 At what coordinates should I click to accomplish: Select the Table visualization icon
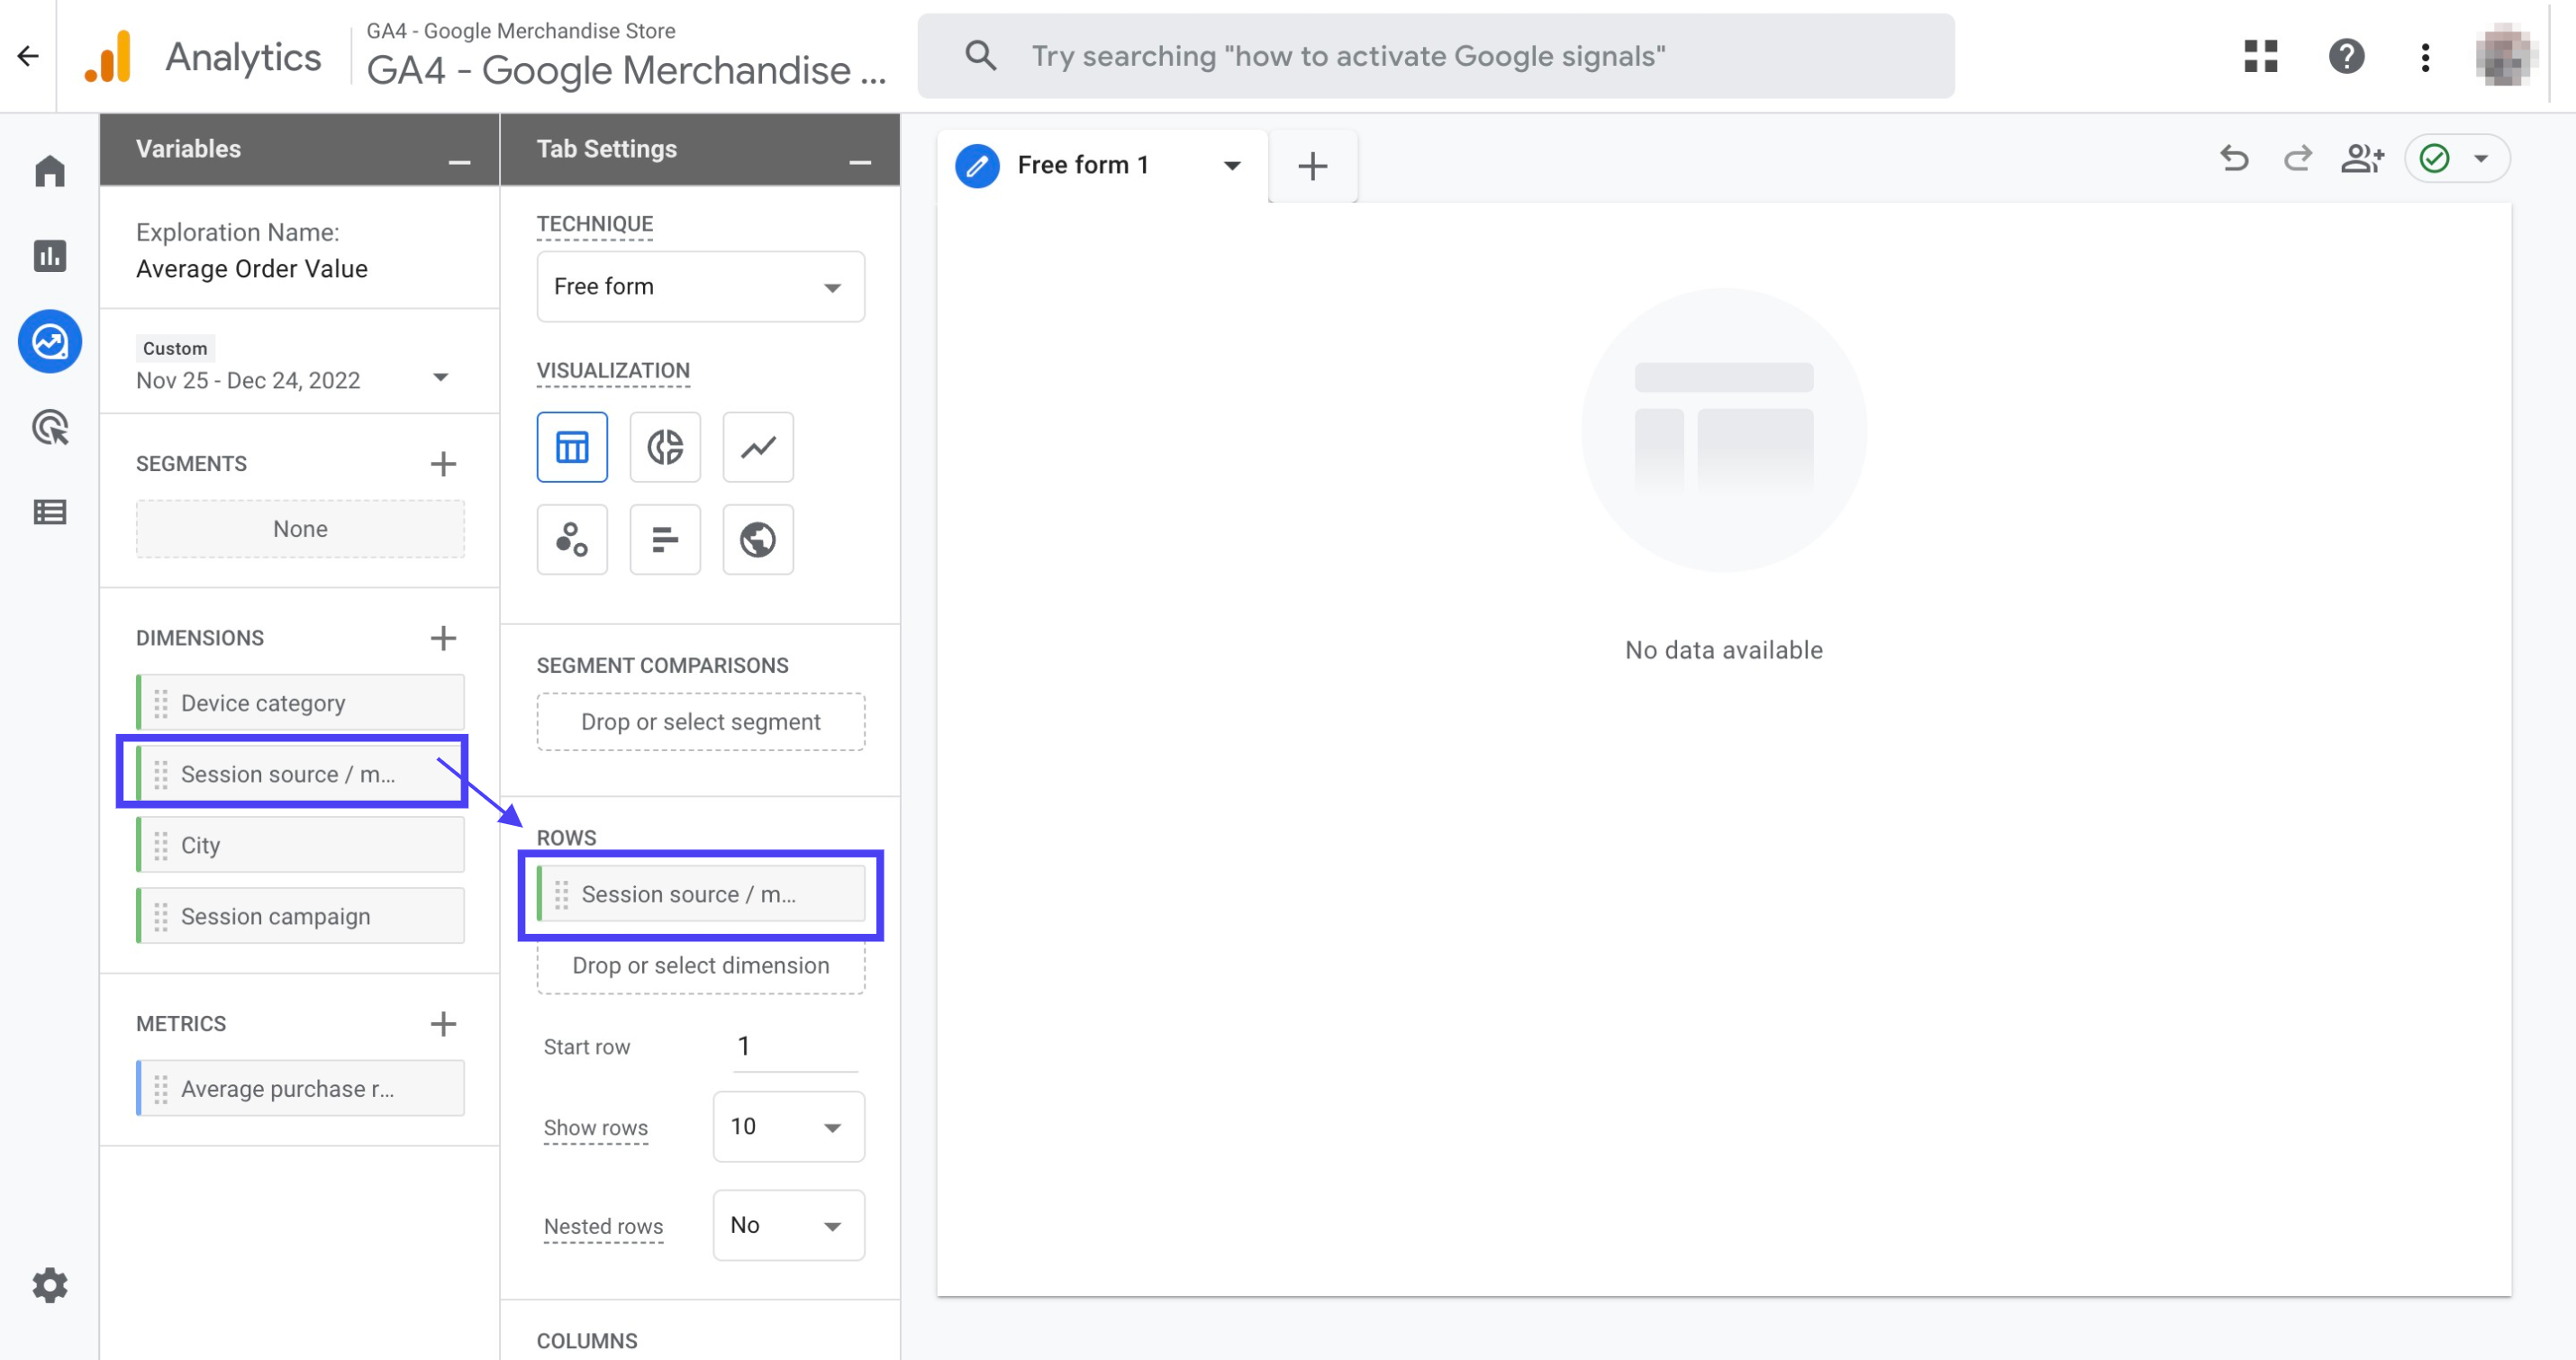coord(572,447)
